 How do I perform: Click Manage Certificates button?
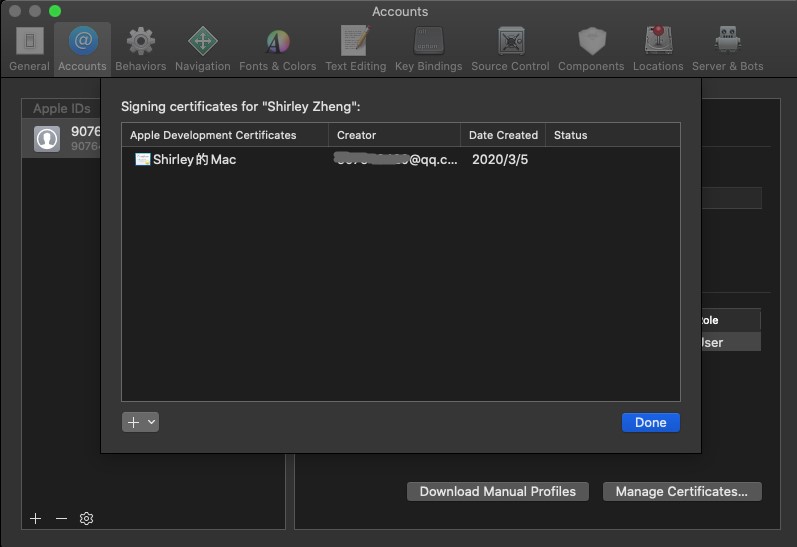coord(682,492)
